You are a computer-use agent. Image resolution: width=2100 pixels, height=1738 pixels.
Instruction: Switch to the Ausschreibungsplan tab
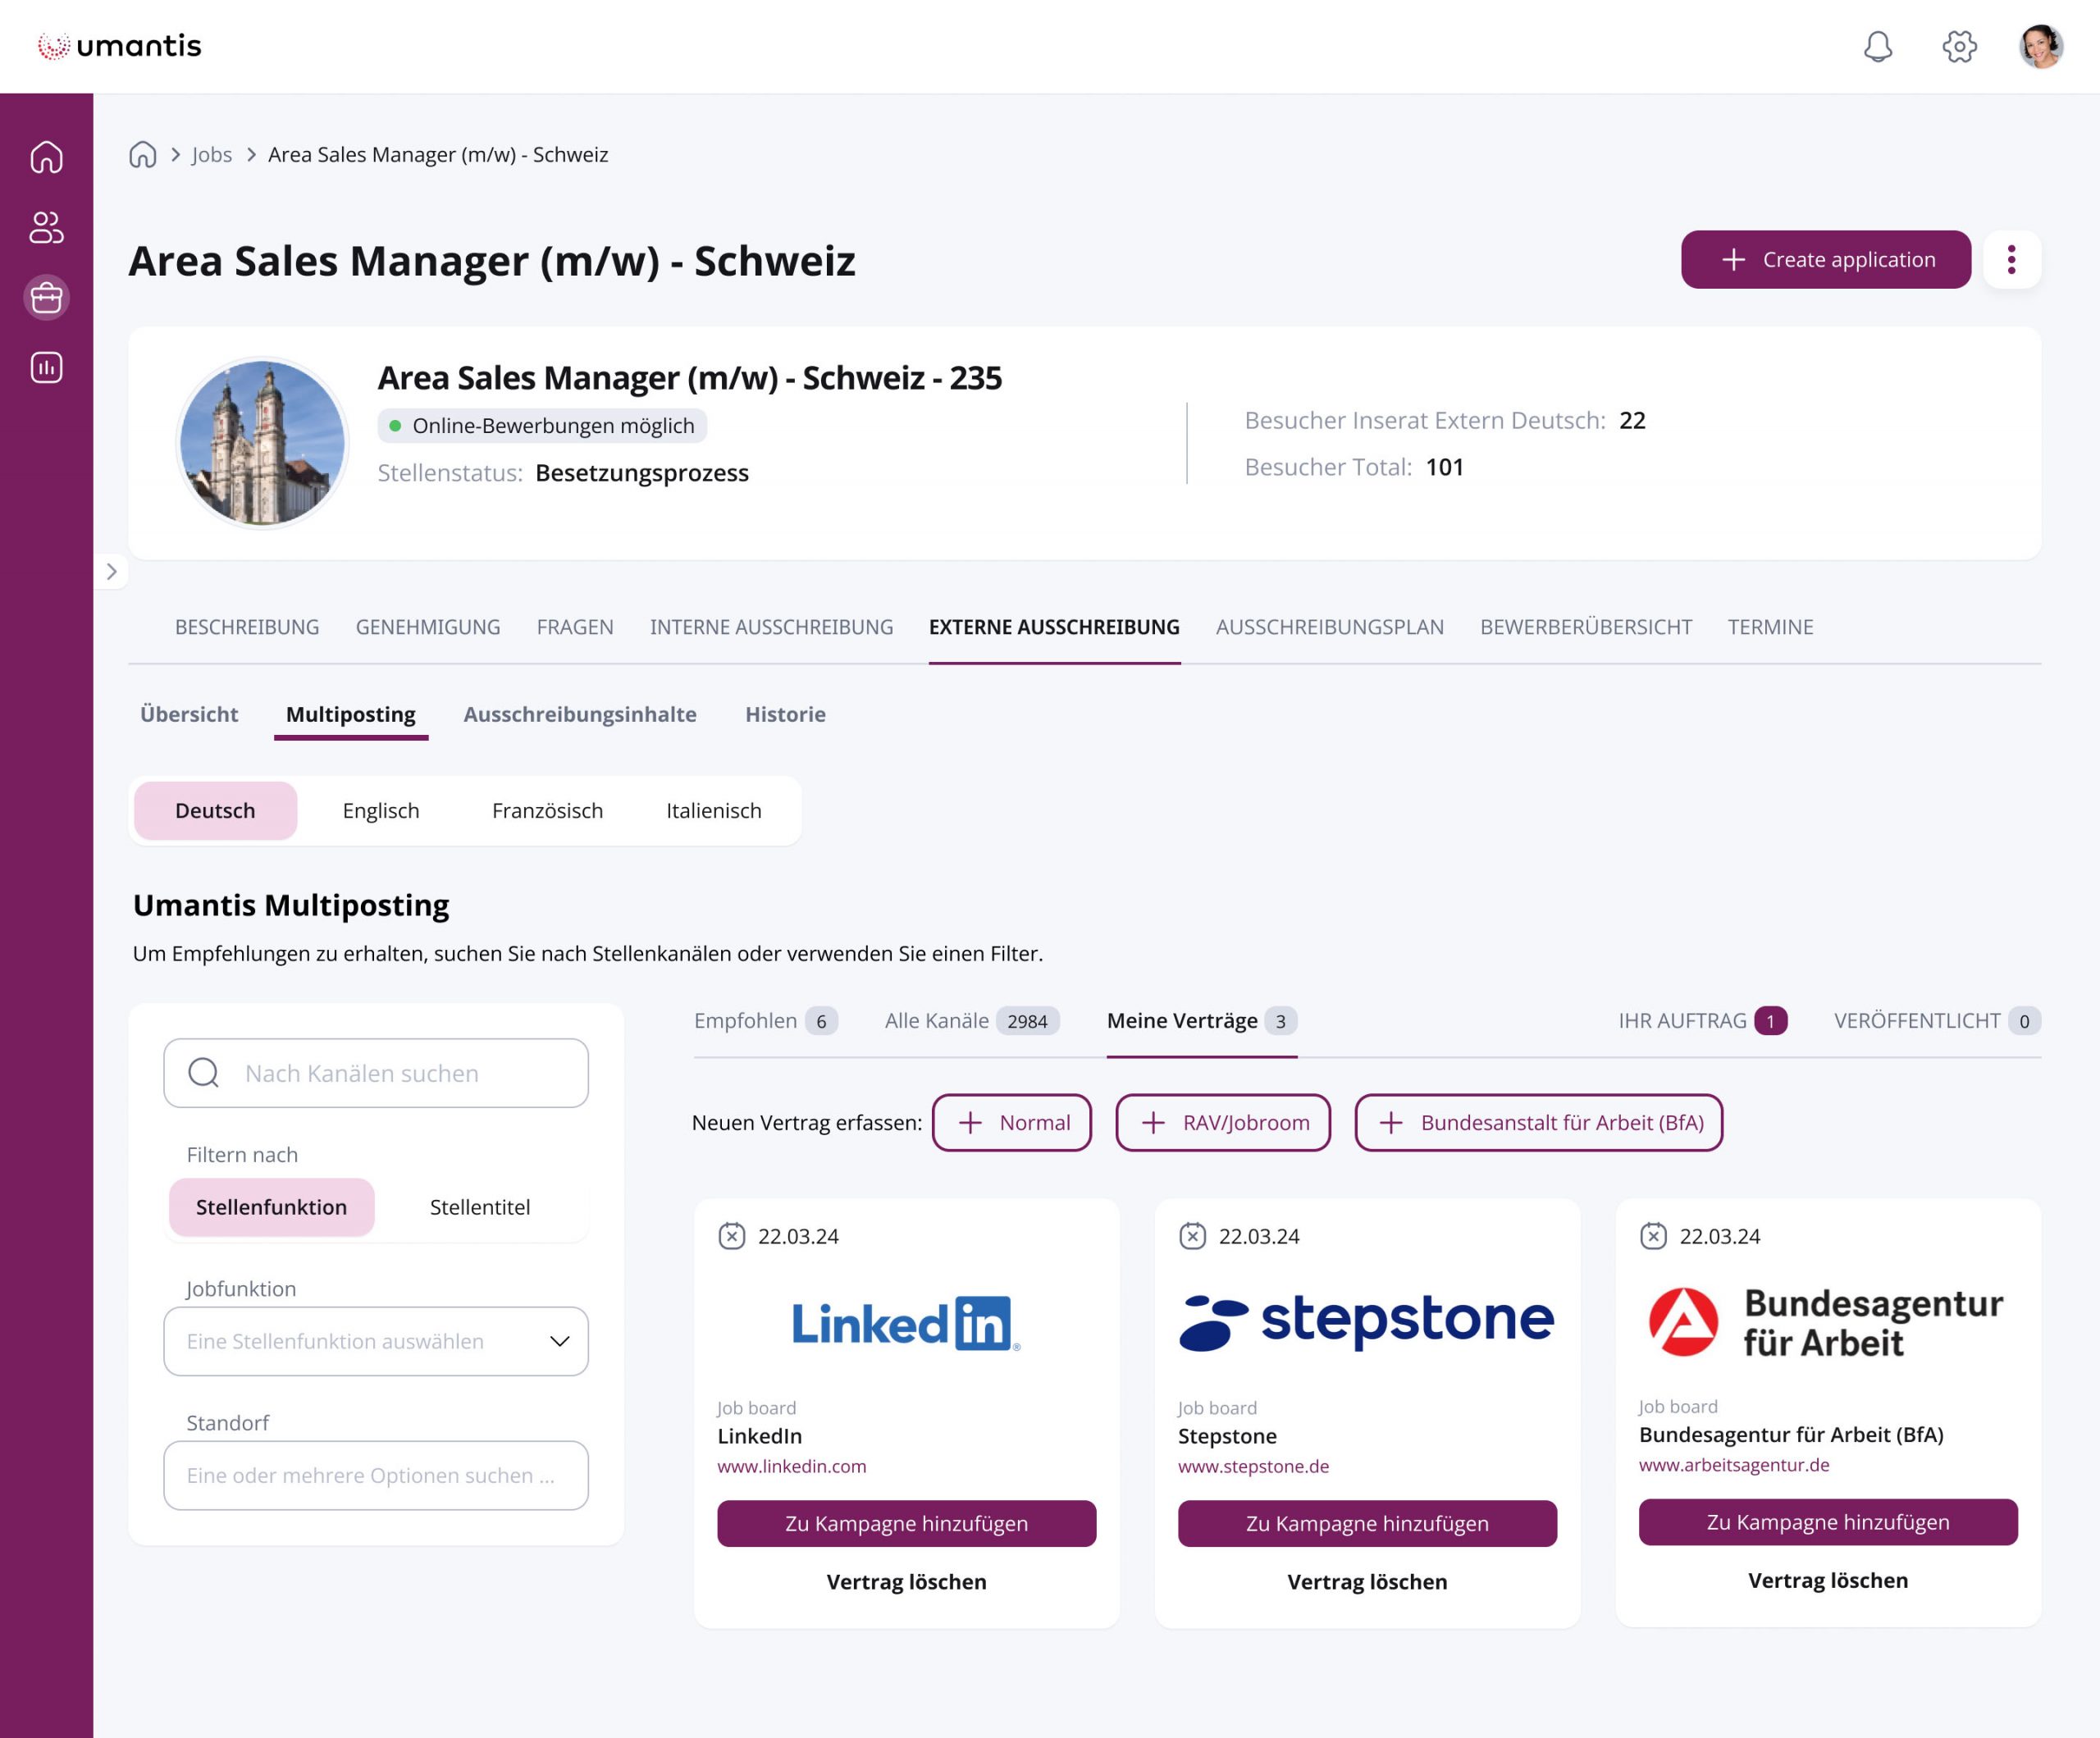click(x=1329, y=627)
